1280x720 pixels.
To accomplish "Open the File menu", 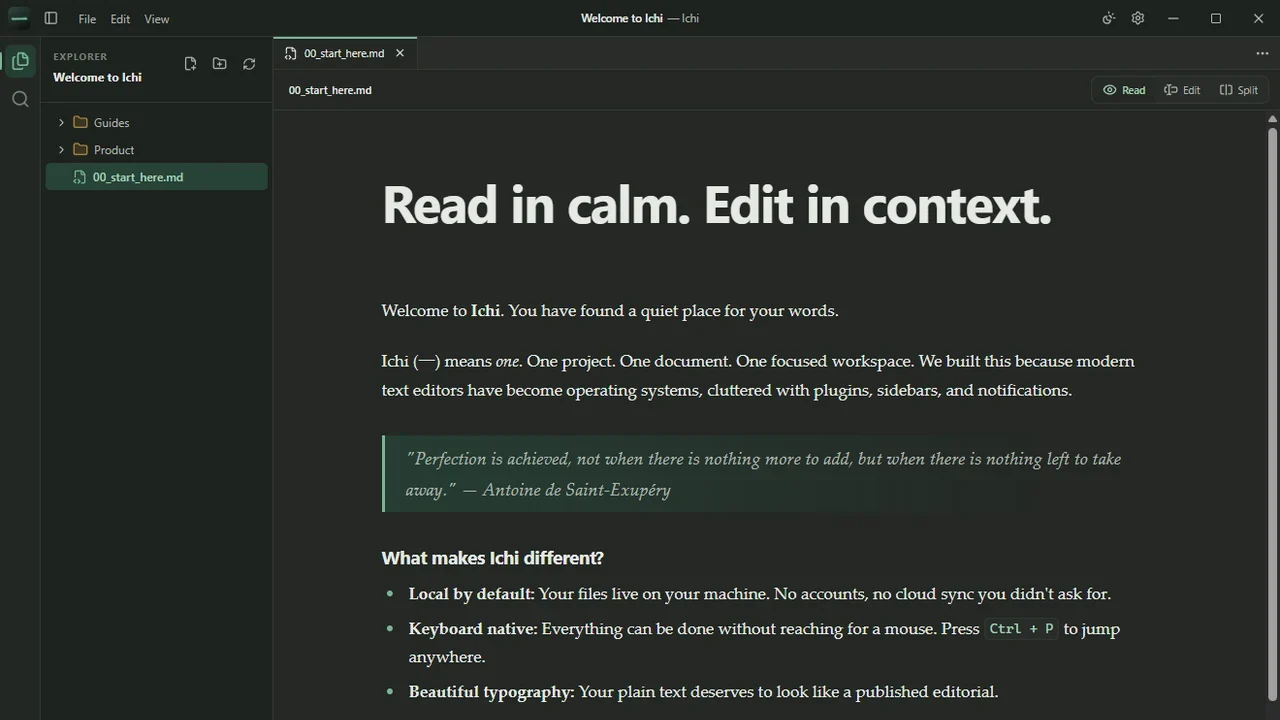I will point(88,19).
